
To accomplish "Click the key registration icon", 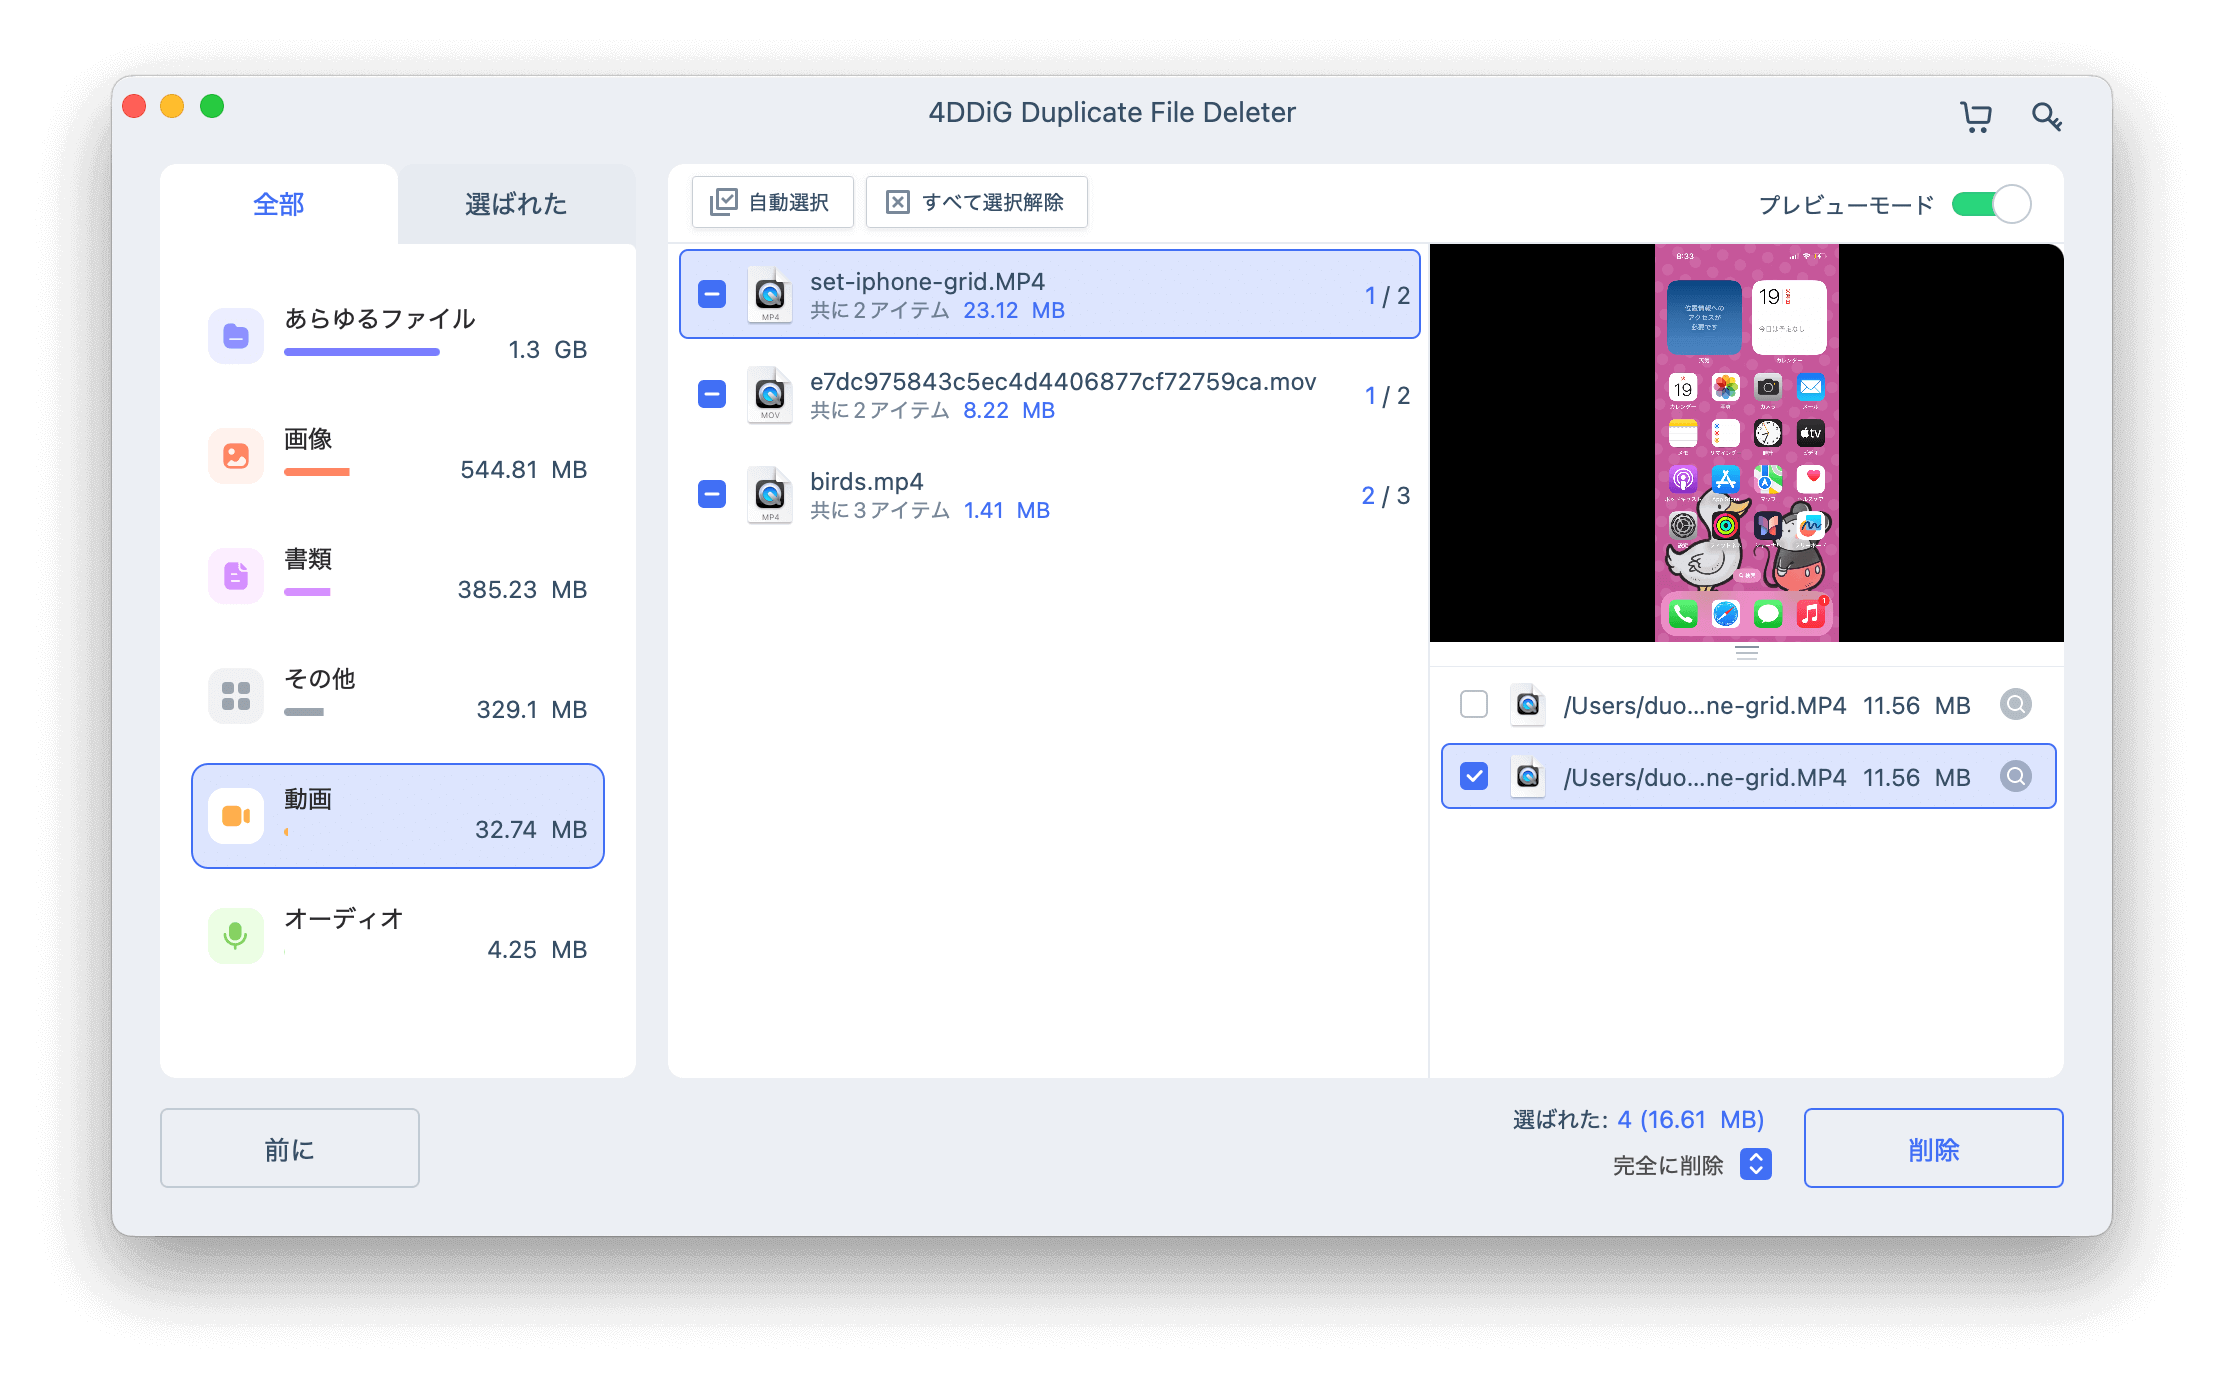I will tap(2046, 117).
